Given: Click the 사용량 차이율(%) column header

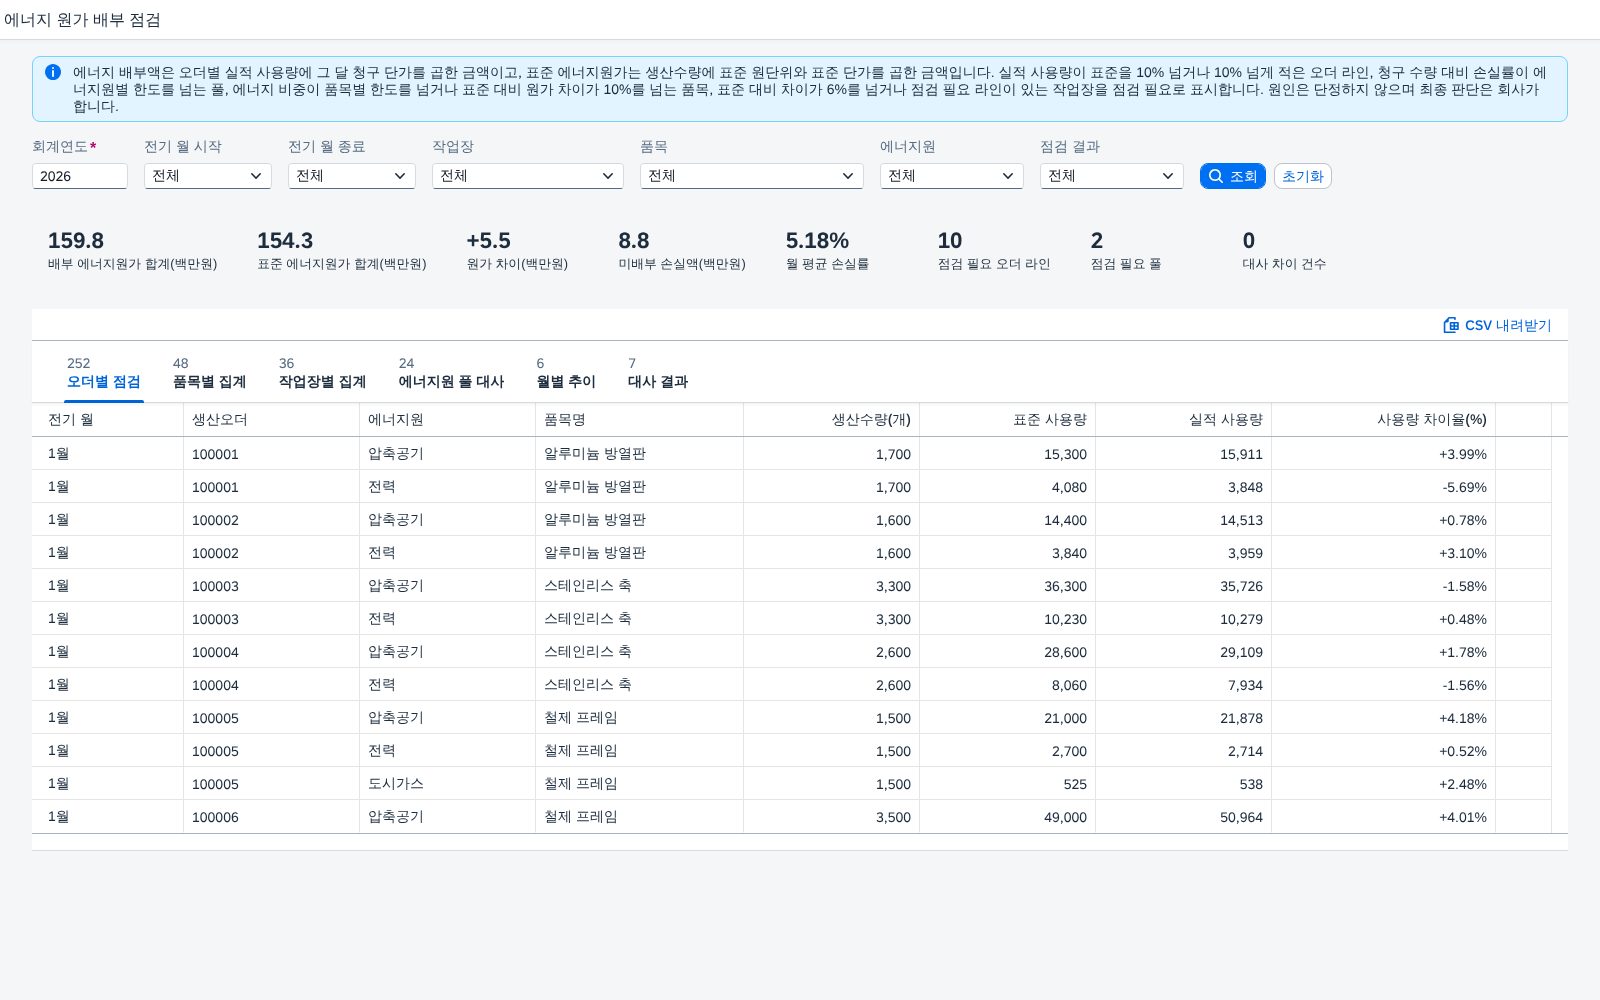Looking at the screenshot, I should coord(1383,420).
